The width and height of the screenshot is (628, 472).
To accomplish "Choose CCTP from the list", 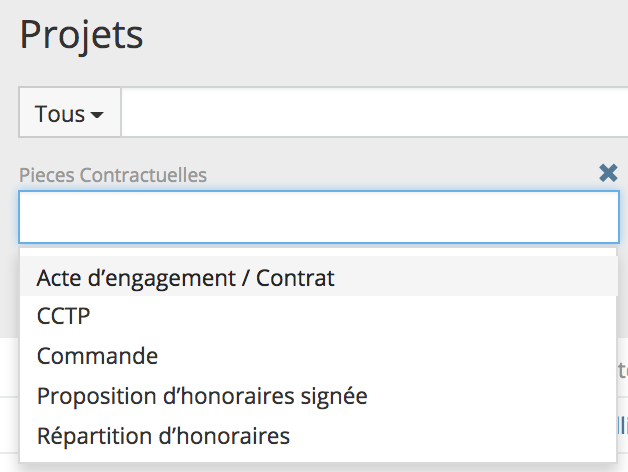I will point(64,316).
